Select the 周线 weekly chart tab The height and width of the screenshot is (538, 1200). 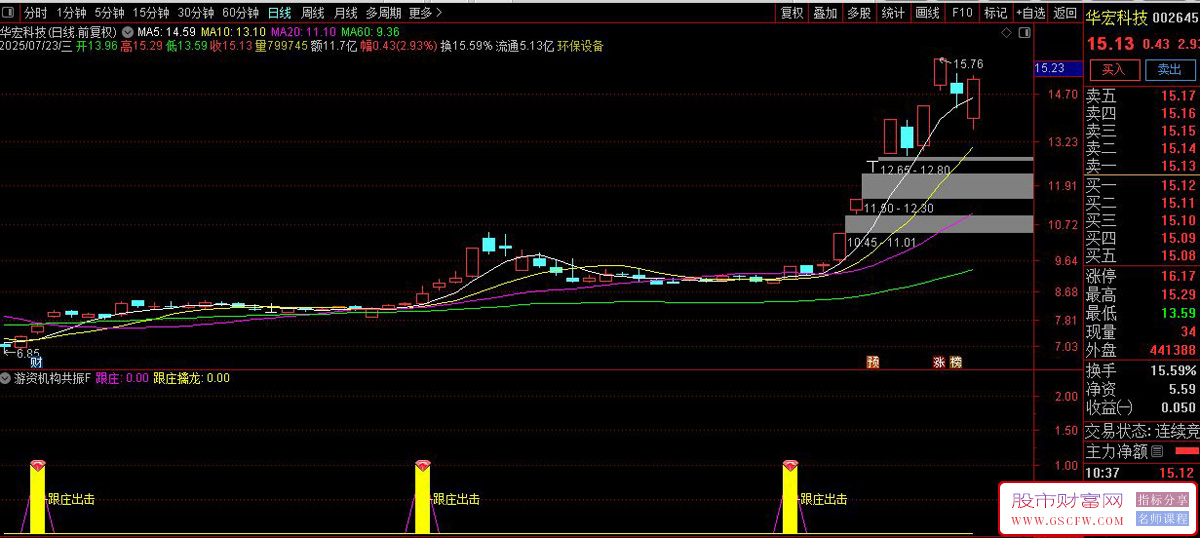(x=313, y=13)
